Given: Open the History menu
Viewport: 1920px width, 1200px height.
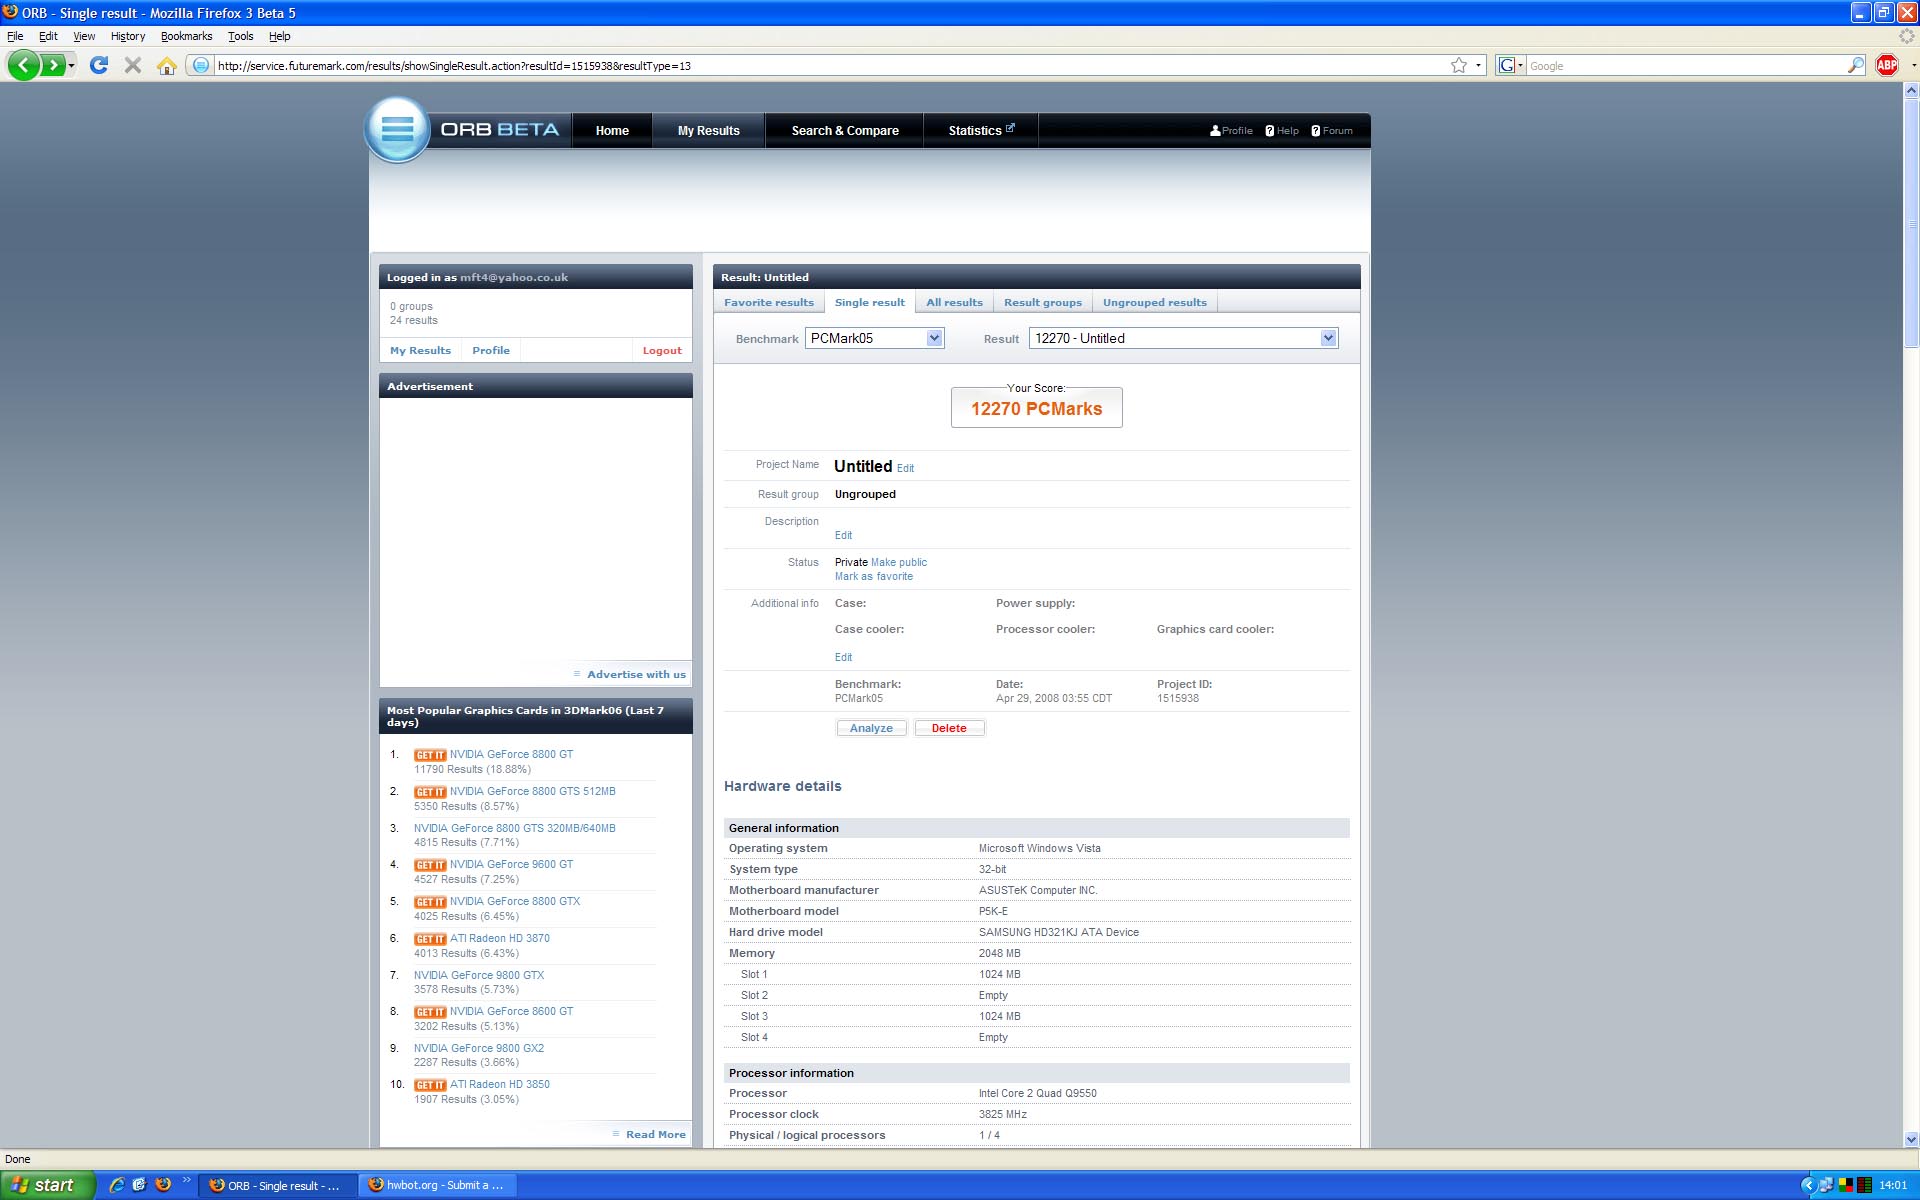Looking at the screenshot, I should point(128,36).
